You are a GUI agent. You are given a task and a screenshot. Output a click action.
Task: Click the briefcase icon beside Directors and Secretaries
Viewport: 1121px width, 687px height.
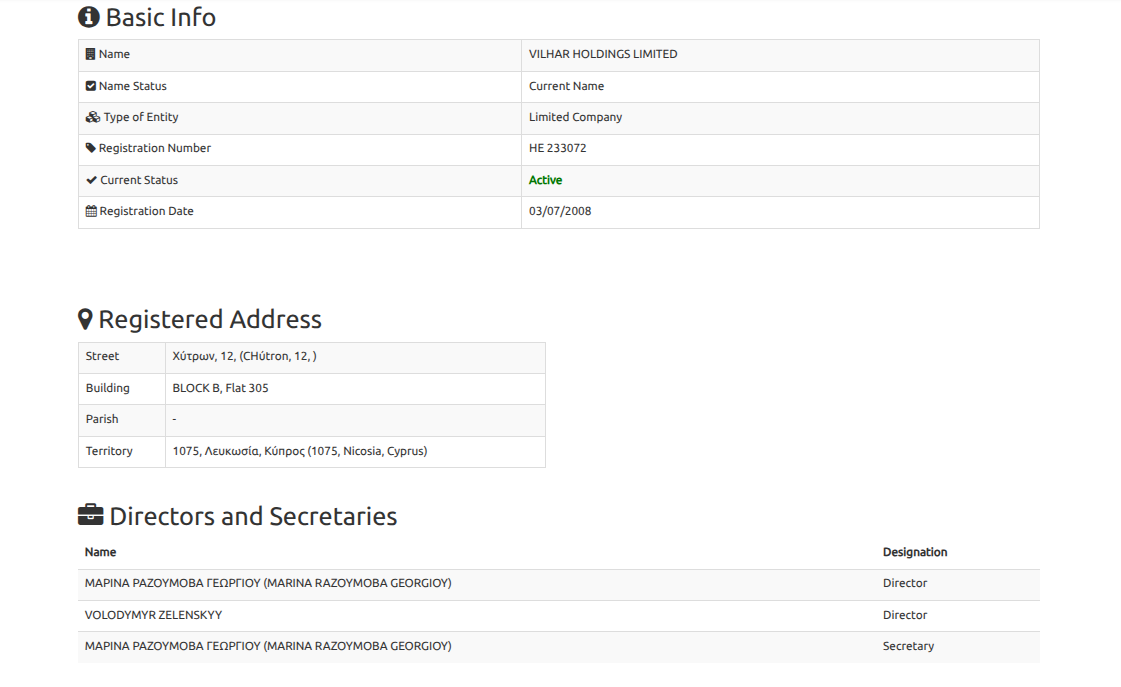pos(90,516)
